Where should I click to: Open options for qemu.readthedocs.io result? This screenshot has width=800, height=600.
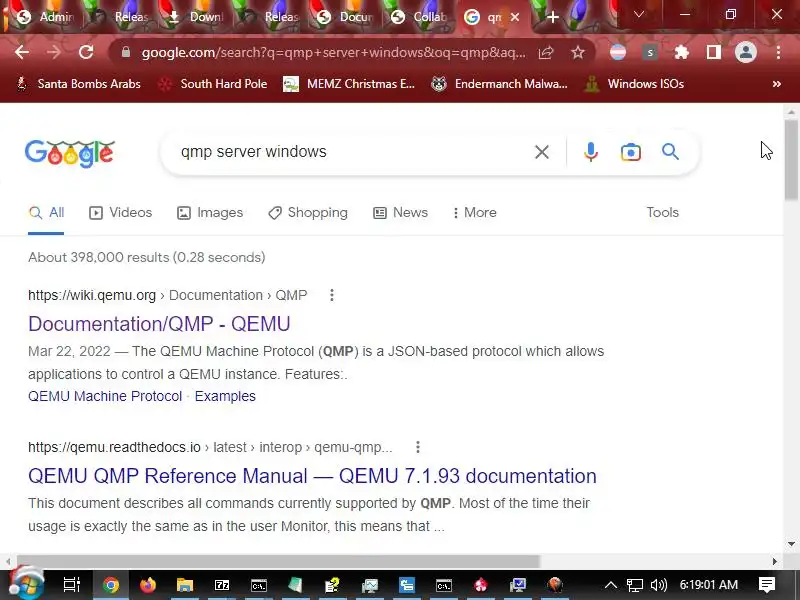418,447
